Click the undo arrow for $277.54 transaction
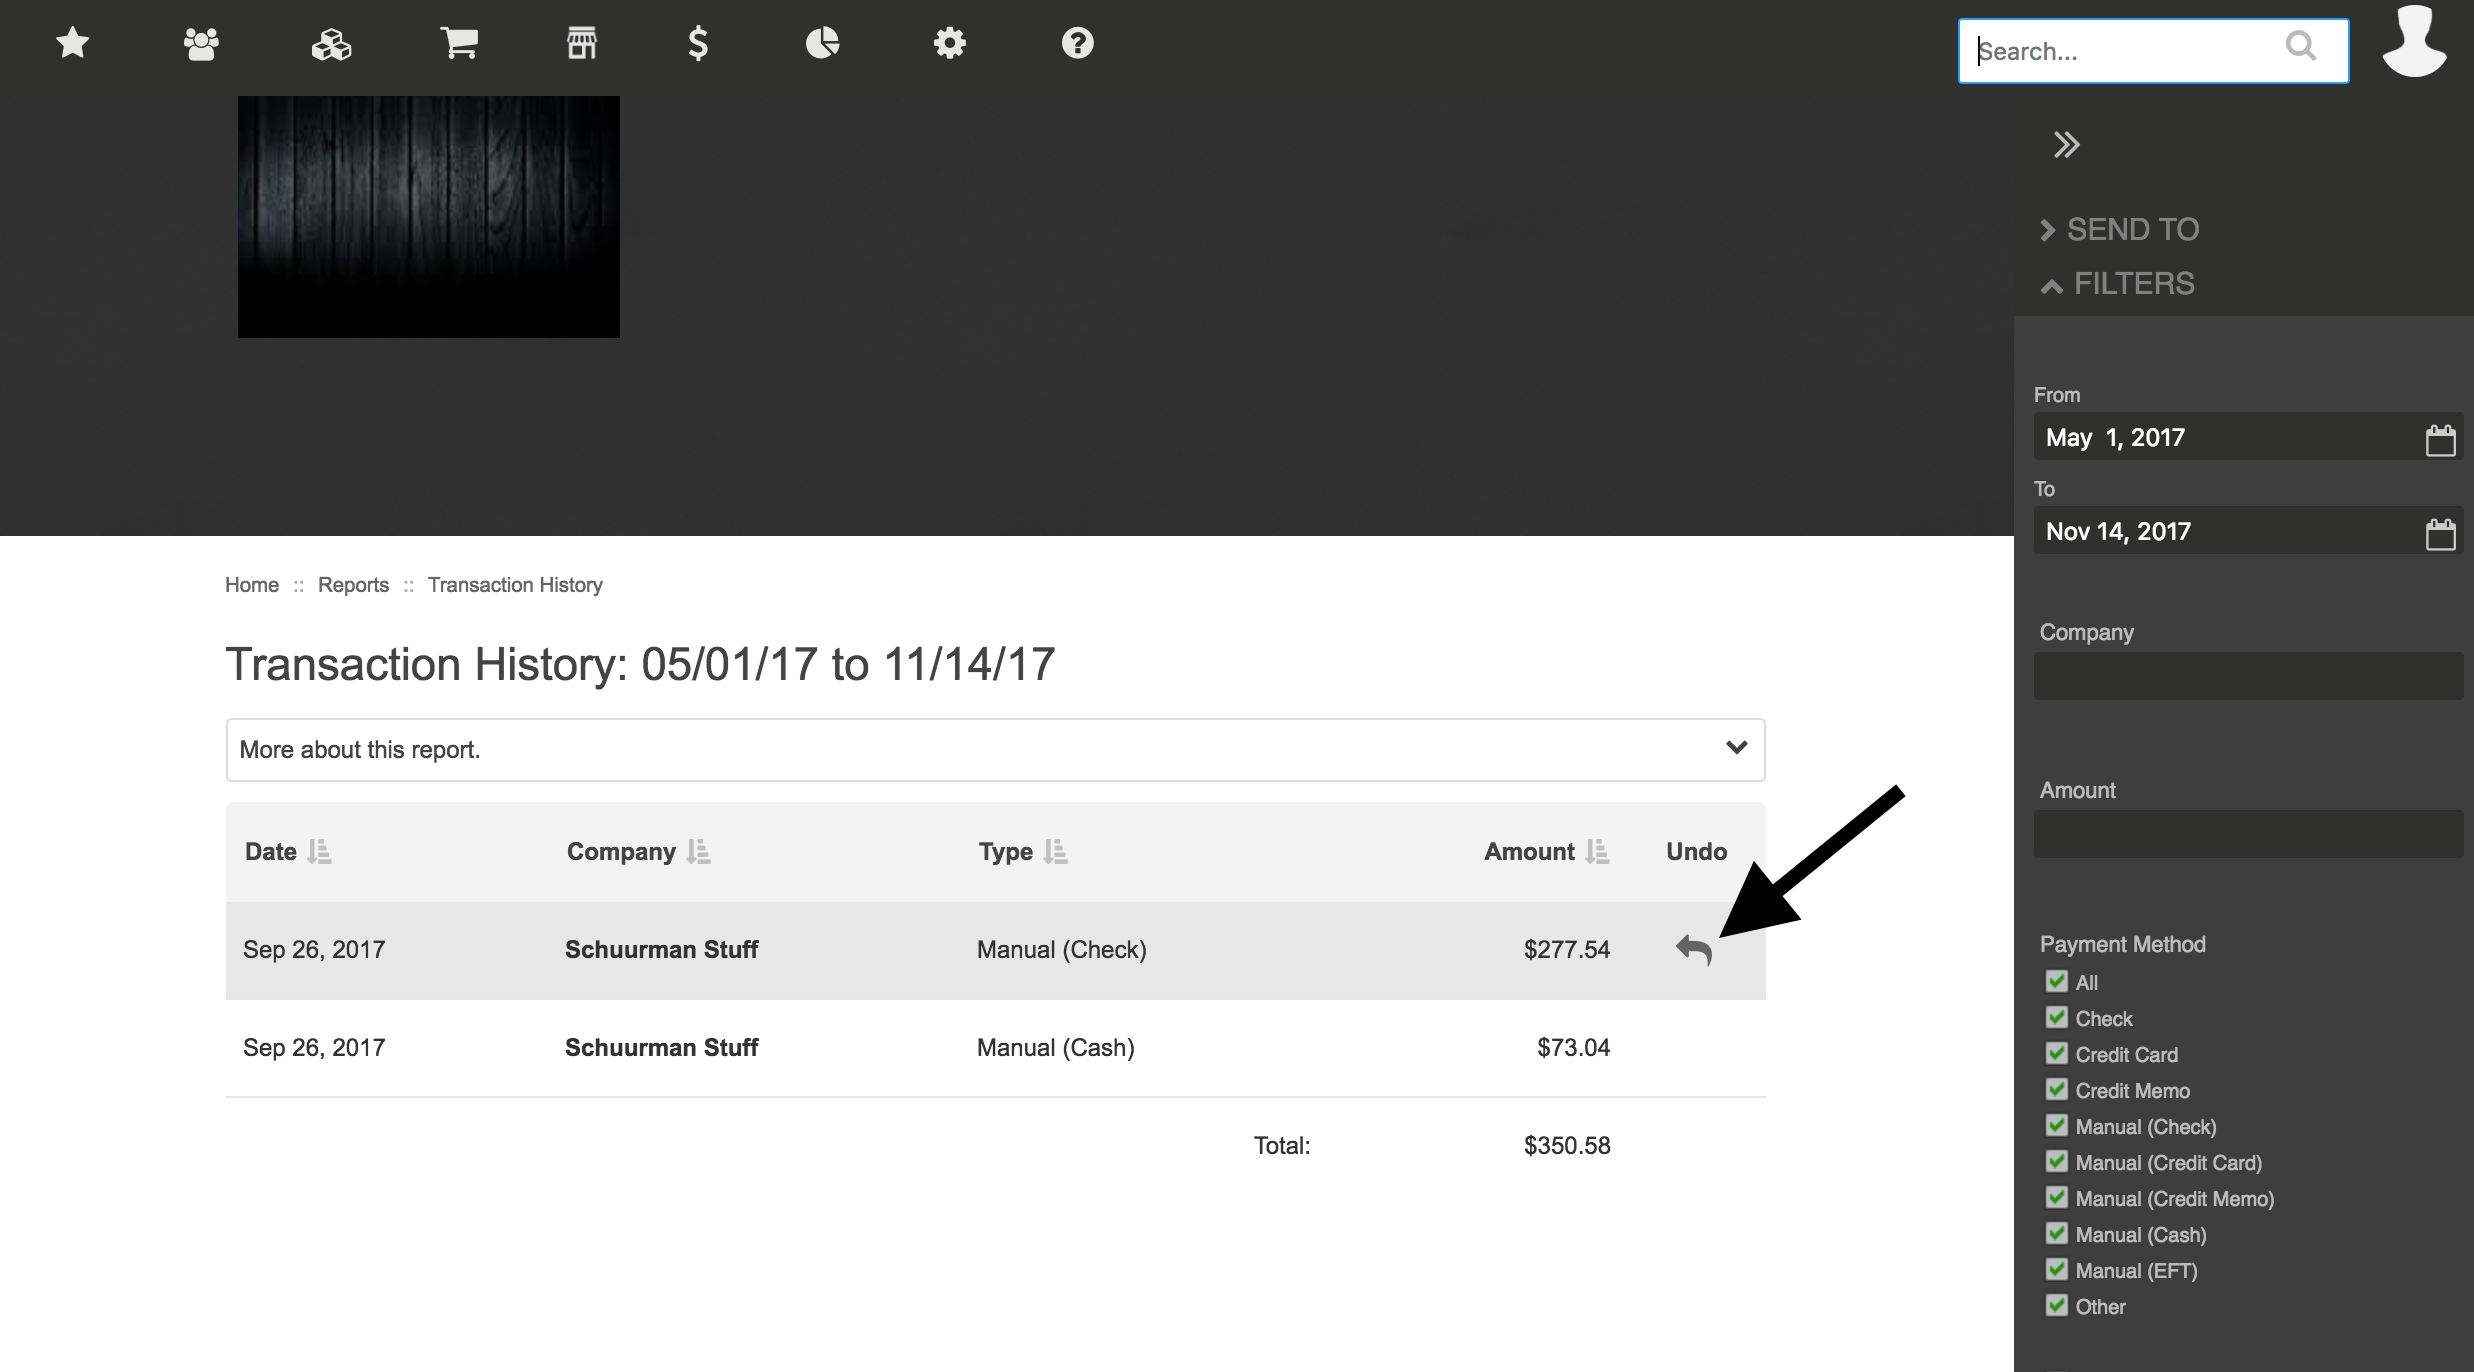The height and width of the screenshot is (1372, 2474). coord(1694,948)
